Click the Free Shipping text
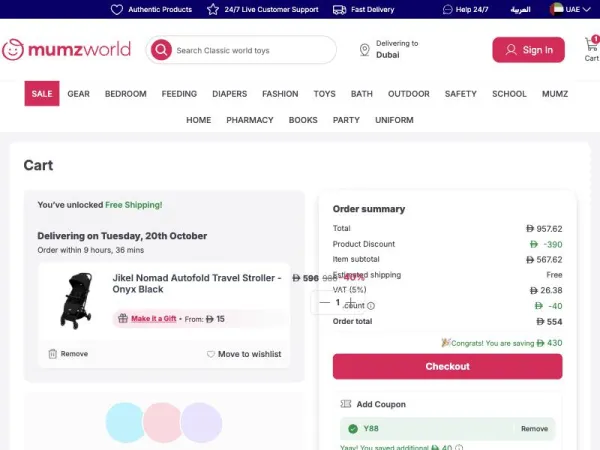The width and height of the screenshot is (600, 450). [134, 205]
